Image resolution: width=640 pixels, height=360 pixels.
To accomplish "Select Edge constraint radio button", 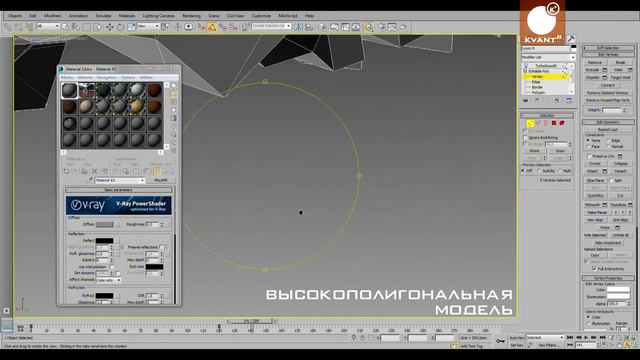I will (608, 140).
